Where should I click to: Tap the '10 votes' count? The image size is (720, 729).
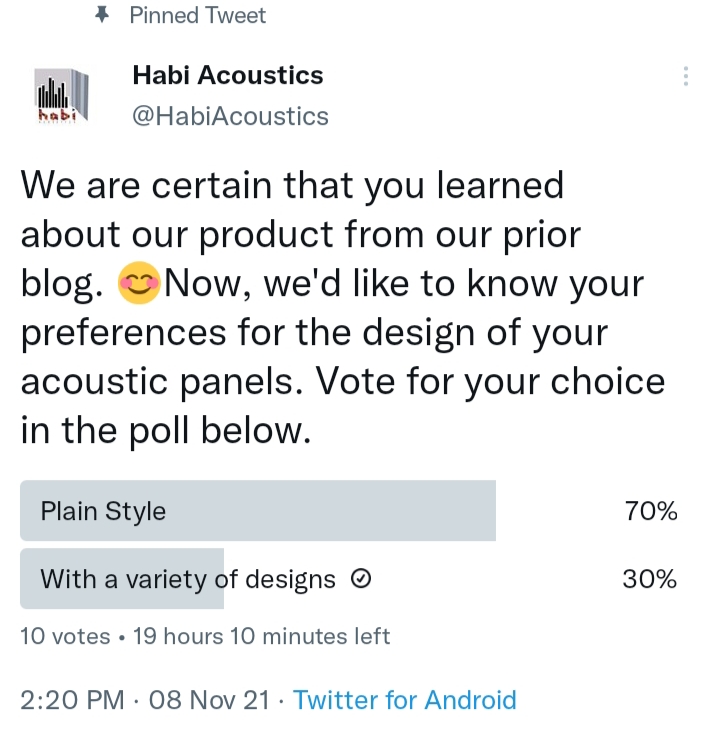[65, 636]
